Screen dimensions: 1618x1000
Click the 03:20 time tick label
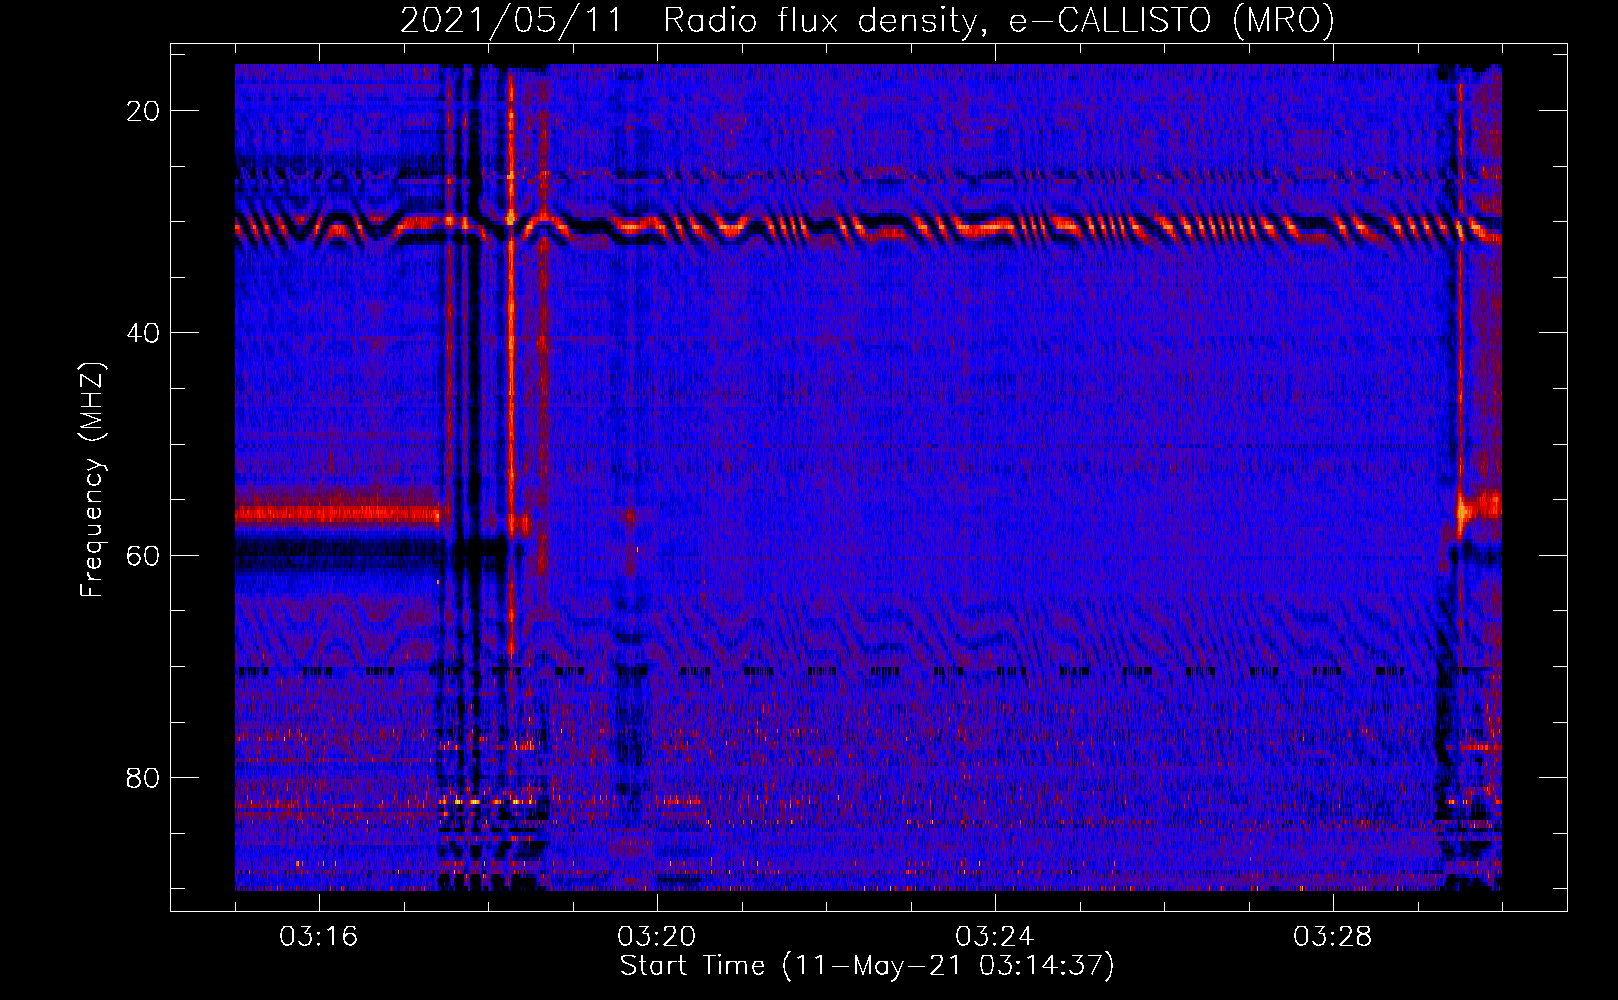click(657, 937)
